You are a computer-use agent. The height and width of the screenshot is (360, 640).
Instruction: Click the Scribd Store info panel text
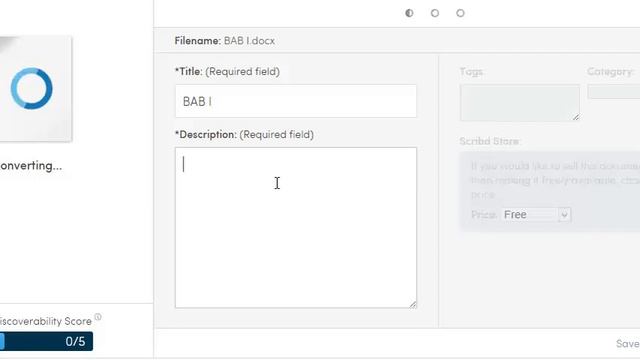pos(555,180)
